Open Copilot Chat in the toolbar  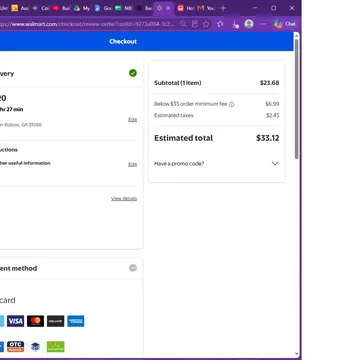click(285, 24)
